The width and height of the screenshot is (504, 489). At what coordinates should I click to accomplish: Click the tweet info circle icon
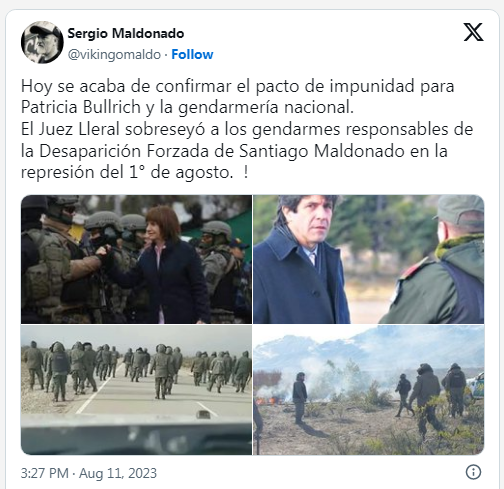point(473,472)
